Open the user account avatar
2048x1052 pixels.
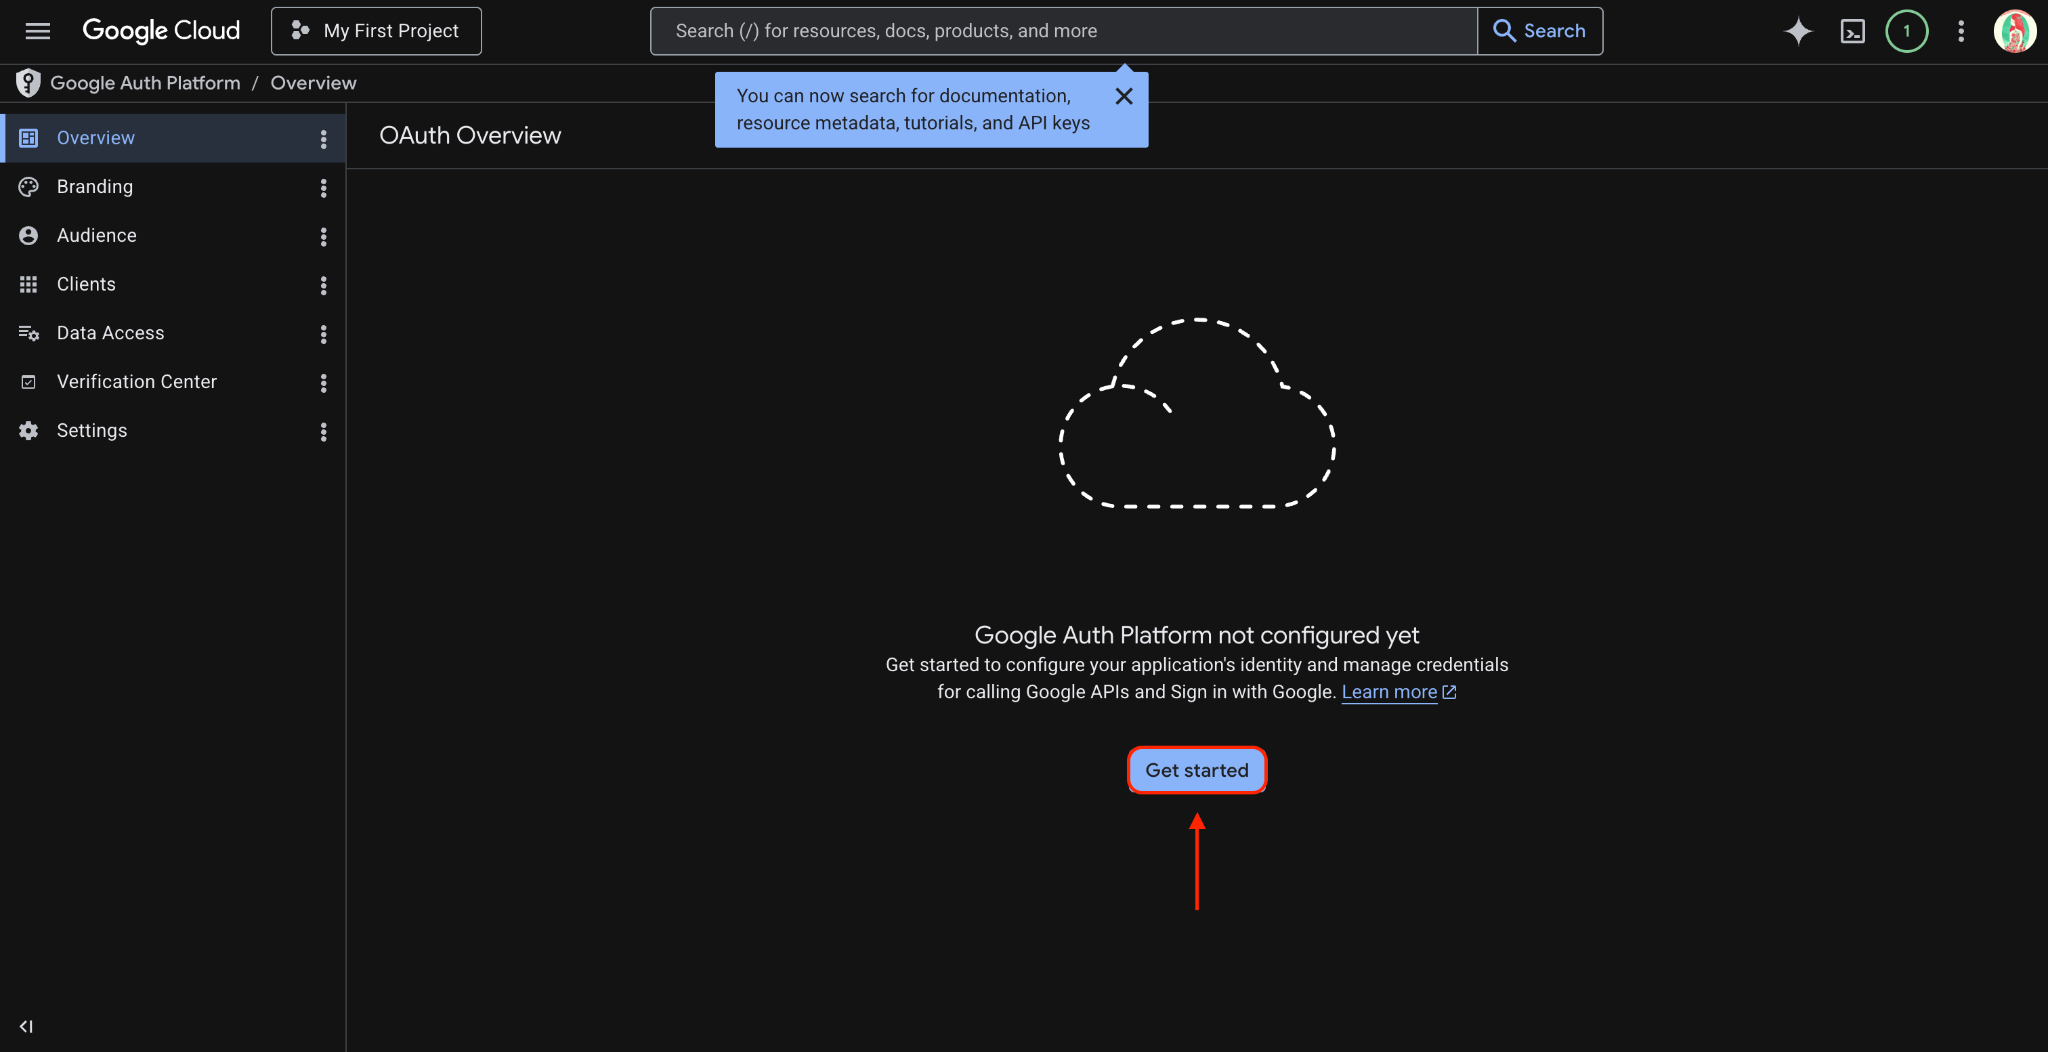pos(2015,31)
